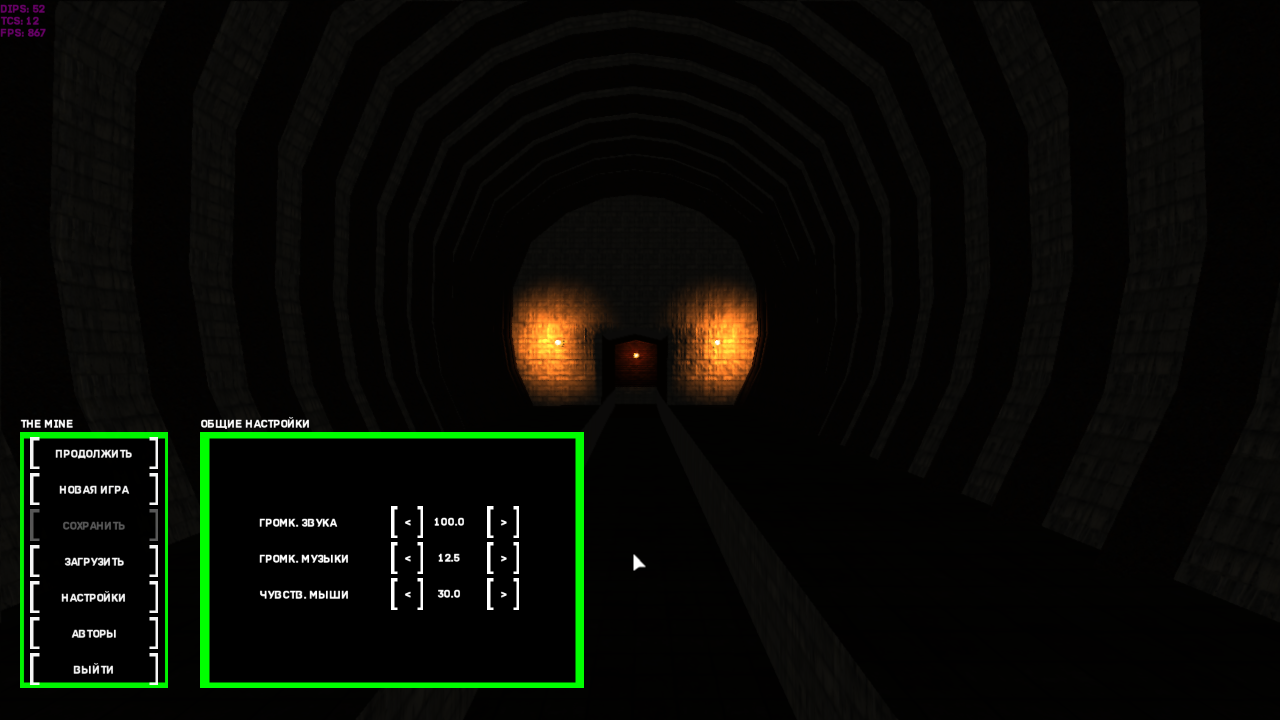Screen dimensions: 1280x720
Task: Decrease the Громк. звука value with left arrow
Action: [x=407, y=522]
